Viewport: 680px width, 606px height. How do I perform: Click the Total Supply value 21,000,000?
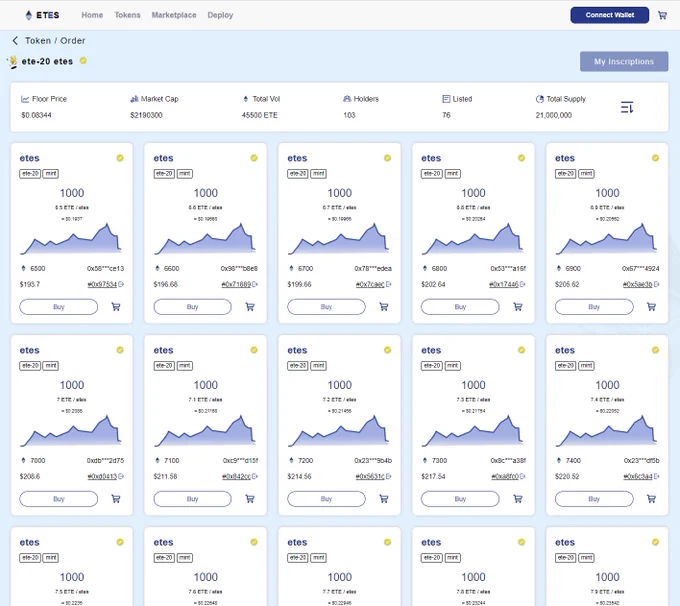(553, 115)
